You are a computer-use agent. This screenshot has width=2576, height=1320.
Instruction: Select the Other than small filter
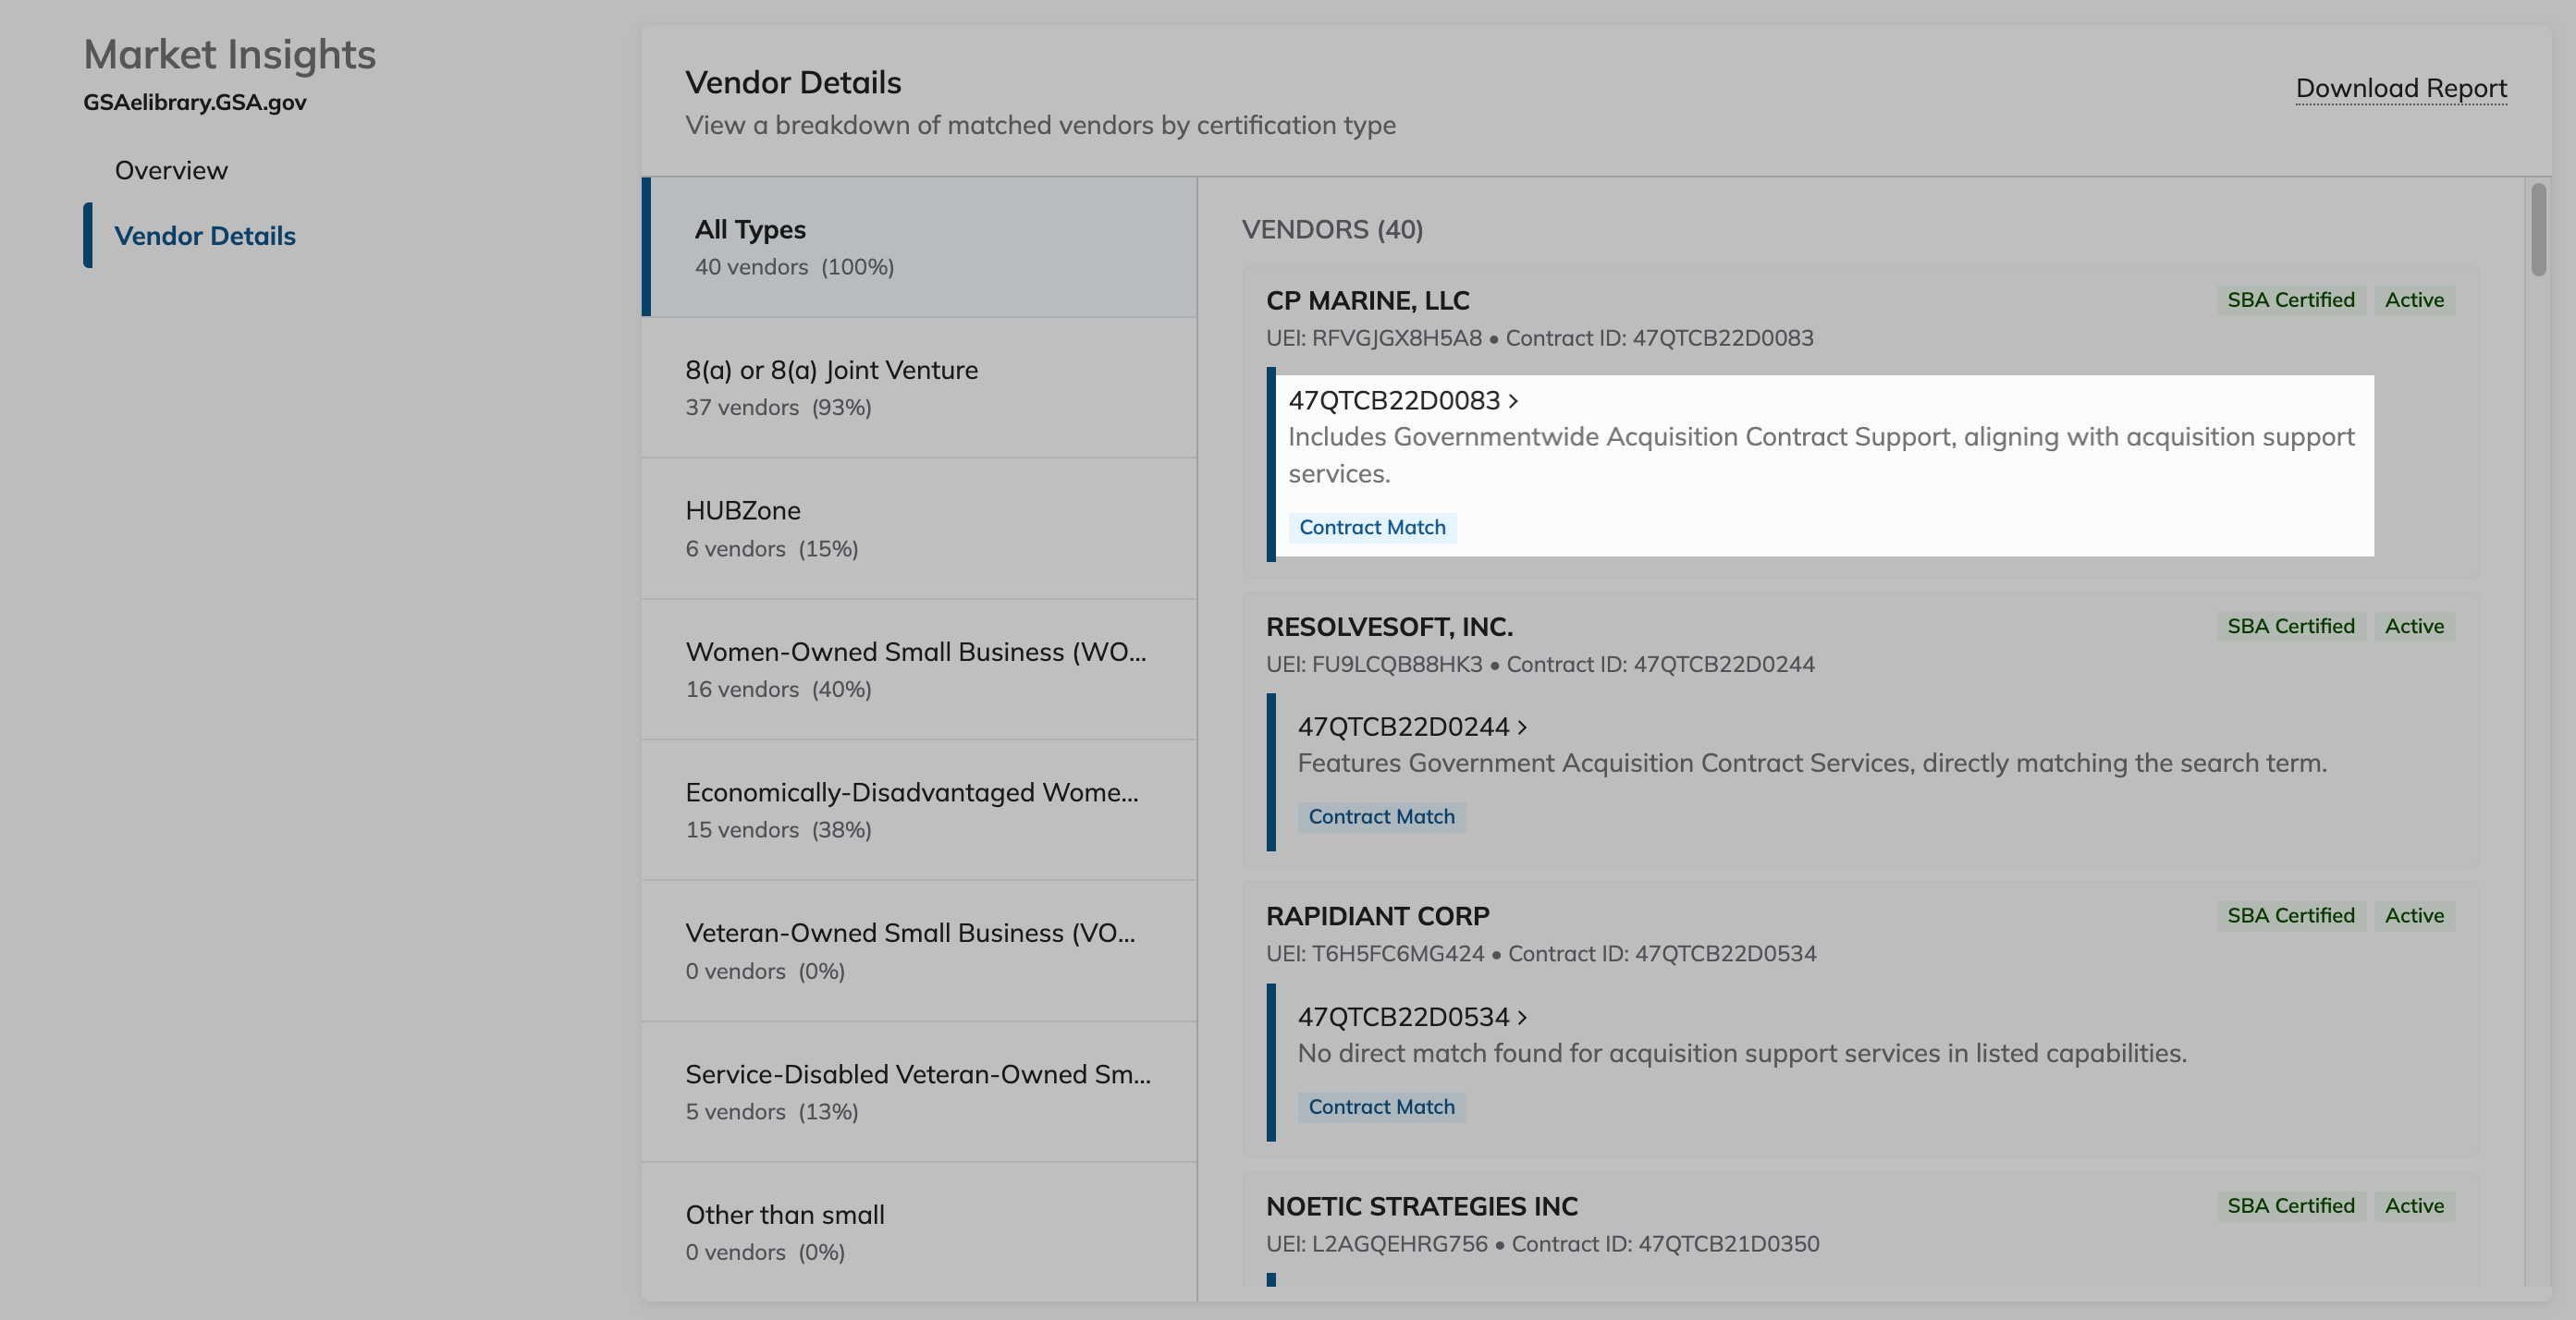[x=919, y=1232]
